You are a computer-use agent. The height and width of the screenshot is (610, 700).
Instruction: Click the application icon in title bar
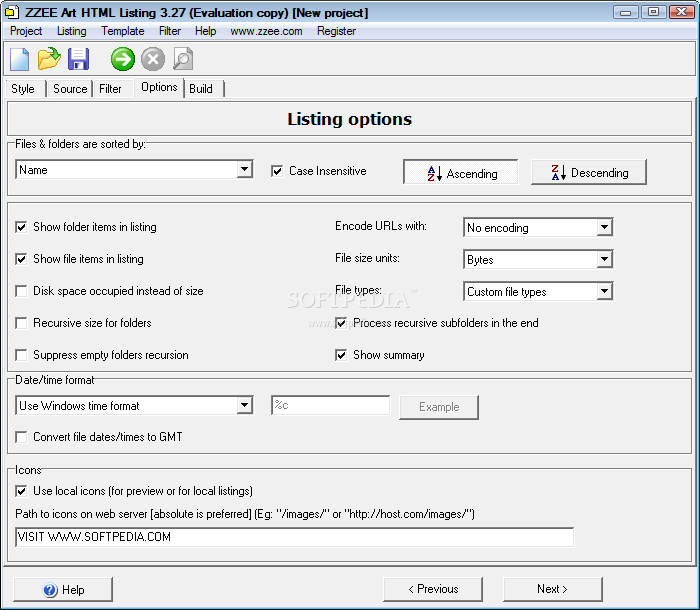[12, 12]
